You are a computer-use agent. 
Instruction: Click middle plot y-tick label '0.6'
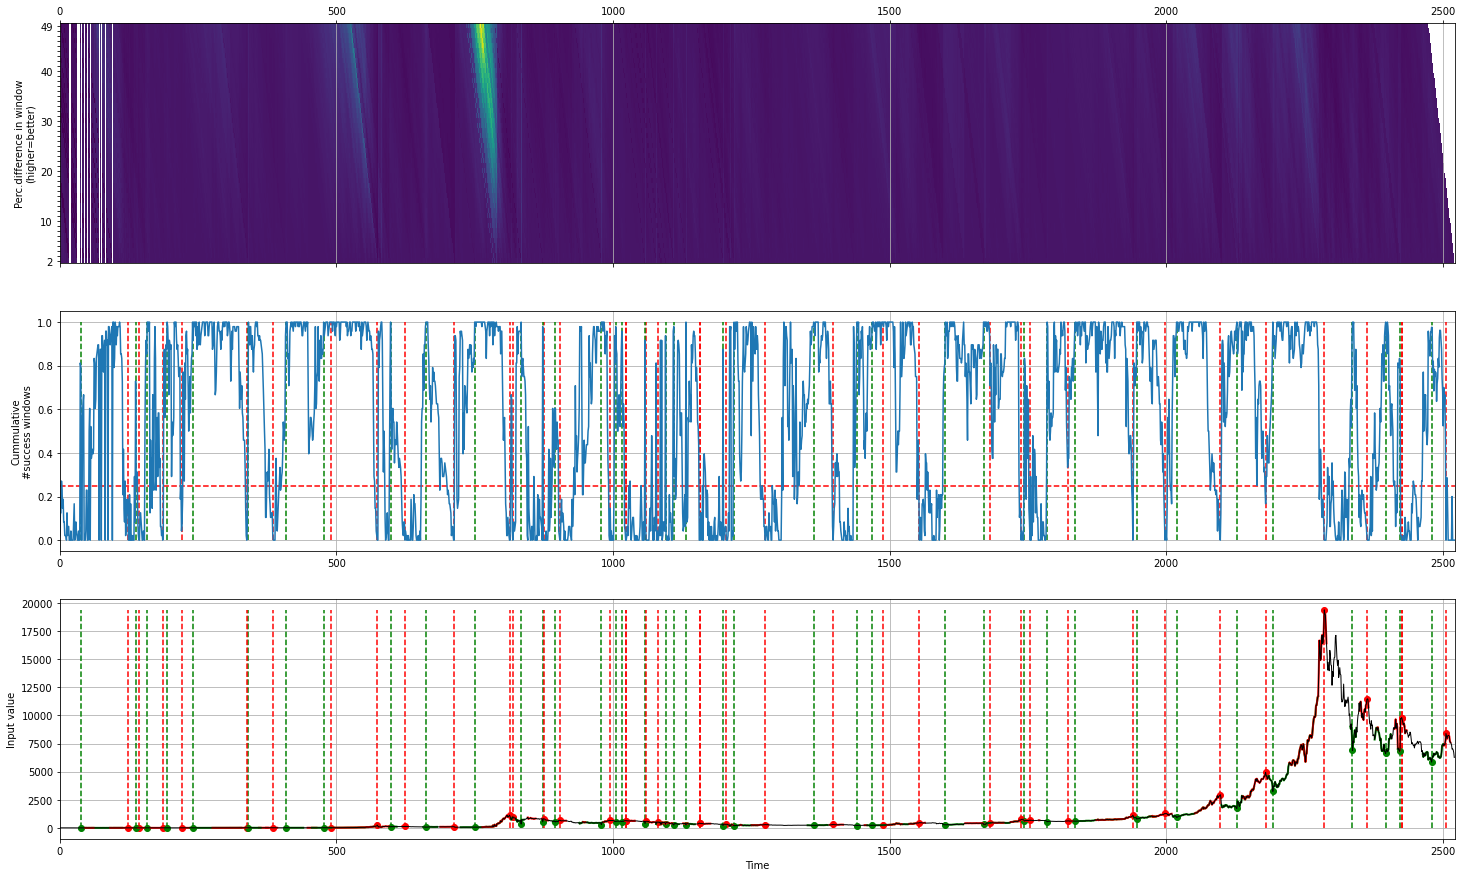(x=45, y=410)
